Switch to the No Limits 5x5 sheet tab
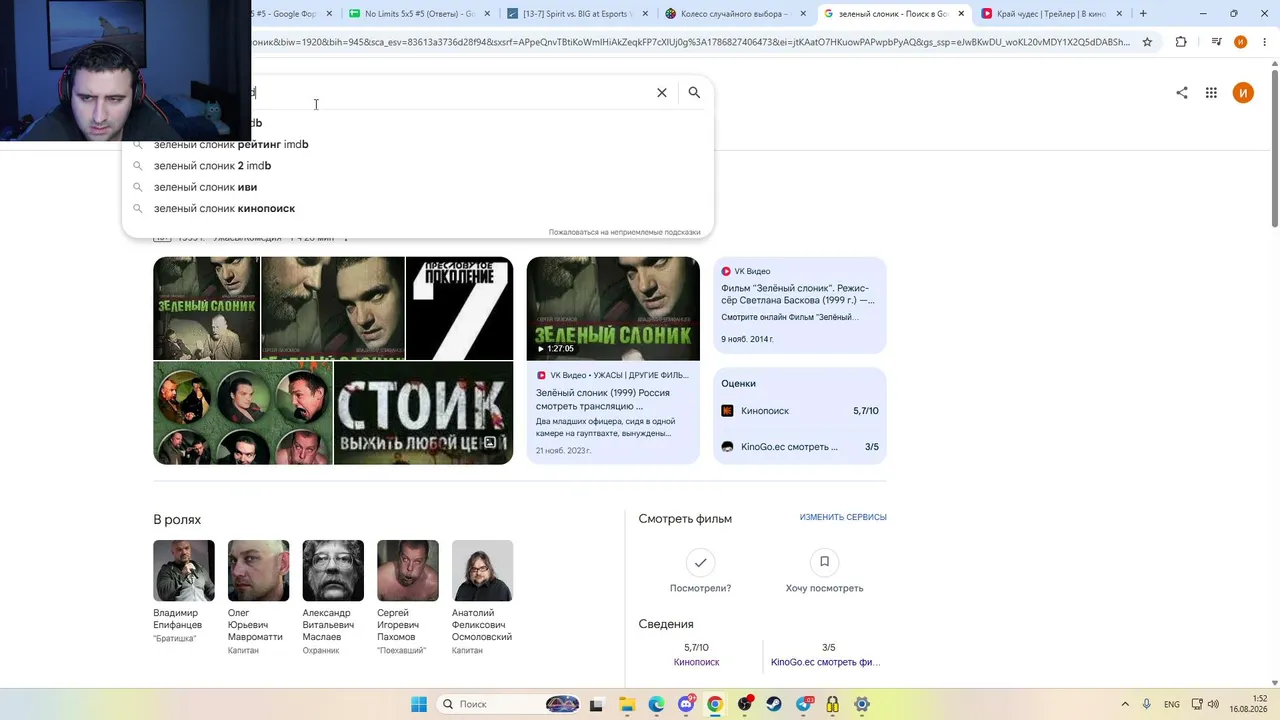The image size is (1280, 720). 420,14
